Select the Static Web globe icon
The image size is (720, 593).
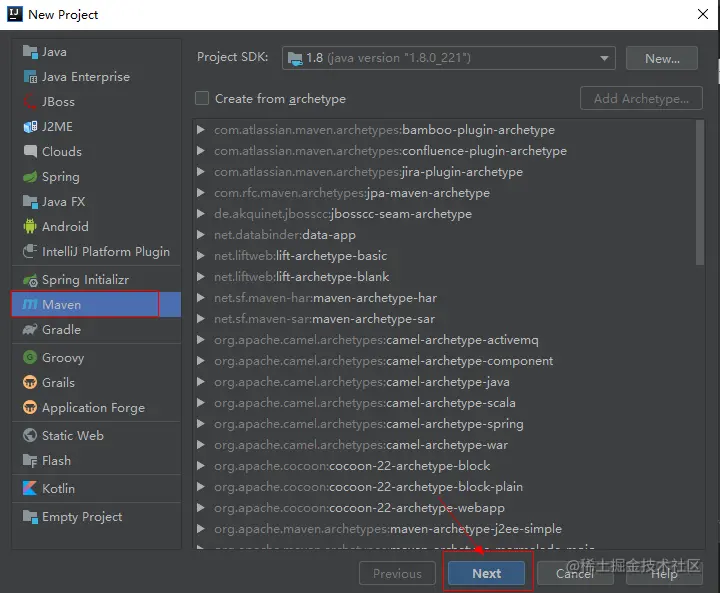(x=30, y=435)
